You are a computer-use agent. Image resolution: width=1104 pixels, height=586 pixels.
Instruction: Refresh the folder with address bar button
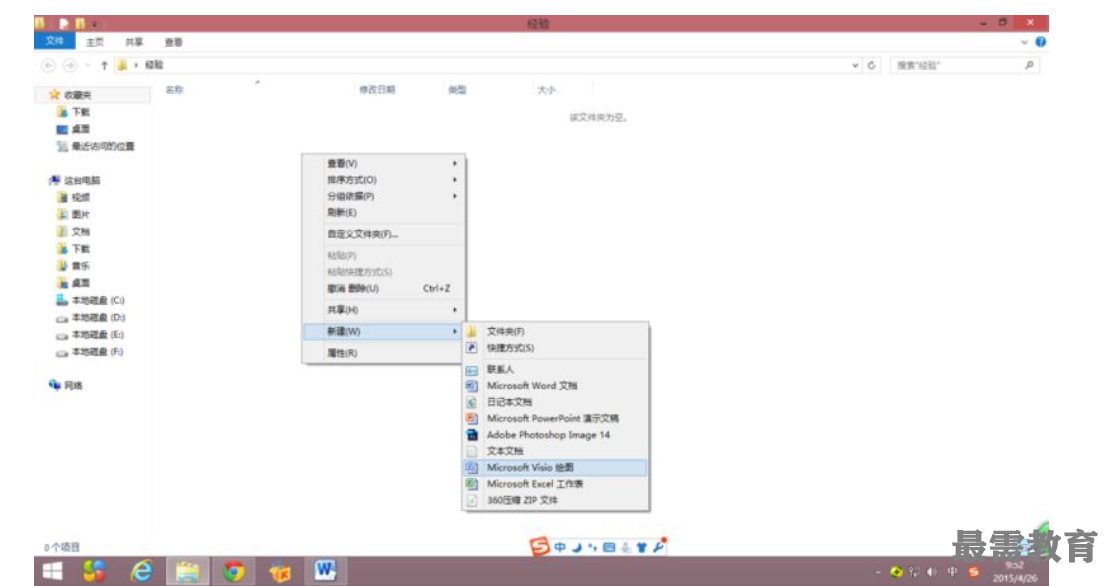(872, 65)
